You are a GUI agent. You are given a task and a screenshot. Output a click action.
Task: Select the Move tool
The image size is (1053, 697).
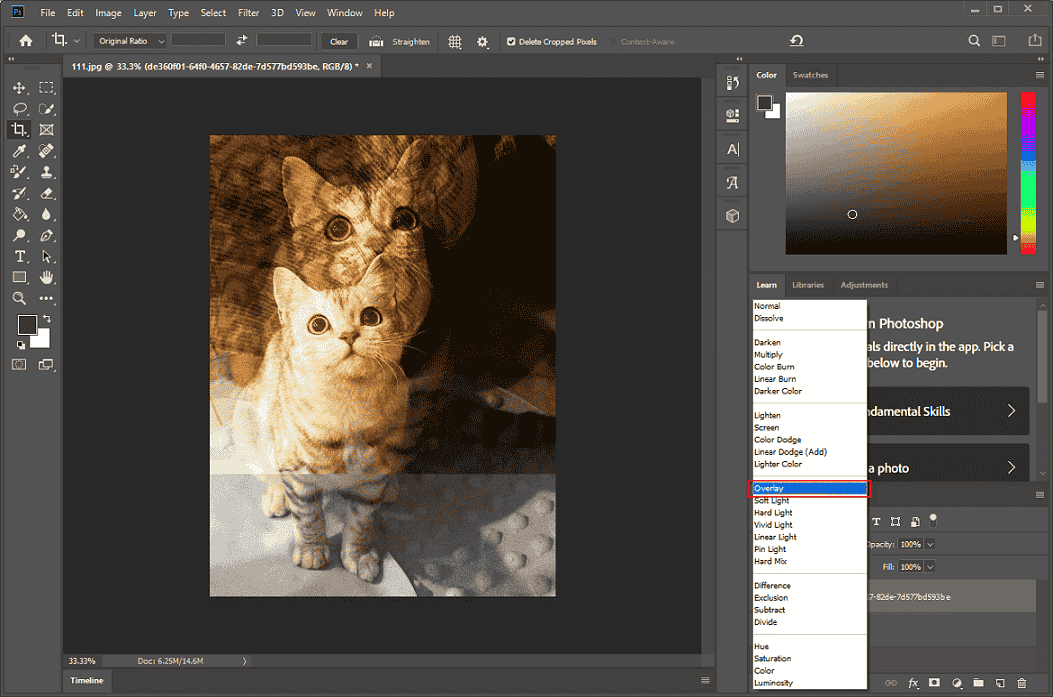[x=19, y=88]
